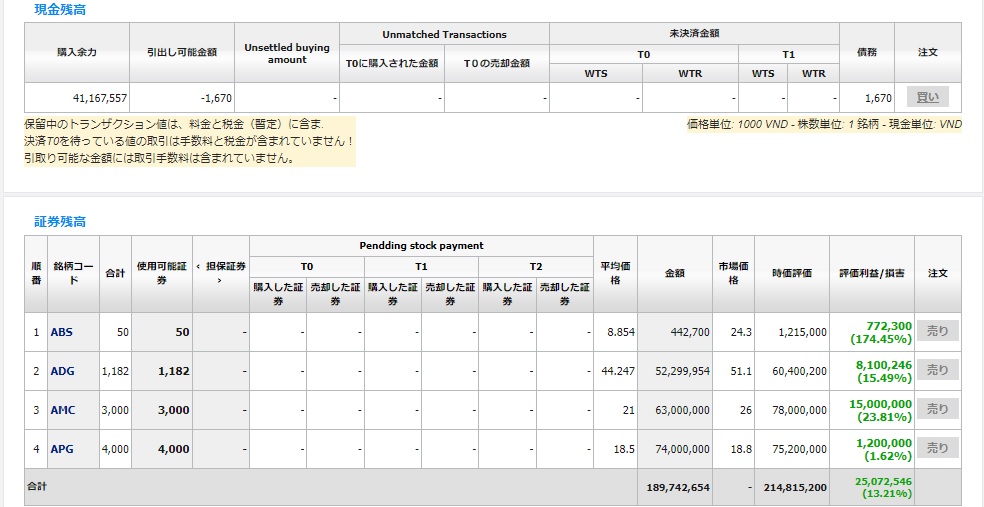The height and width of the screenshot is (507, 984).
Task: Open the ABS stock code link
Action: (x=62, y=332)
